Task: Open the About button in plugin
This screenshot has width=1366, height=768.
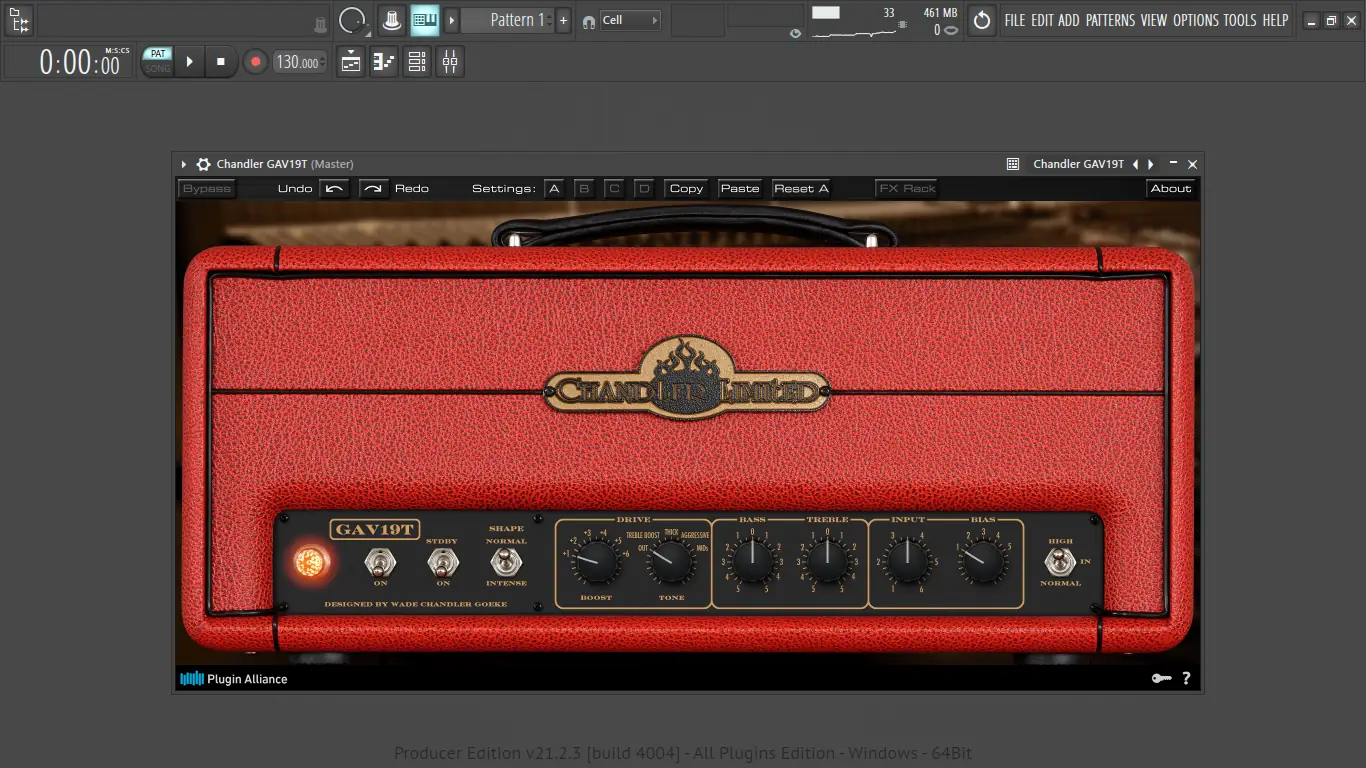Action: 1170,188
